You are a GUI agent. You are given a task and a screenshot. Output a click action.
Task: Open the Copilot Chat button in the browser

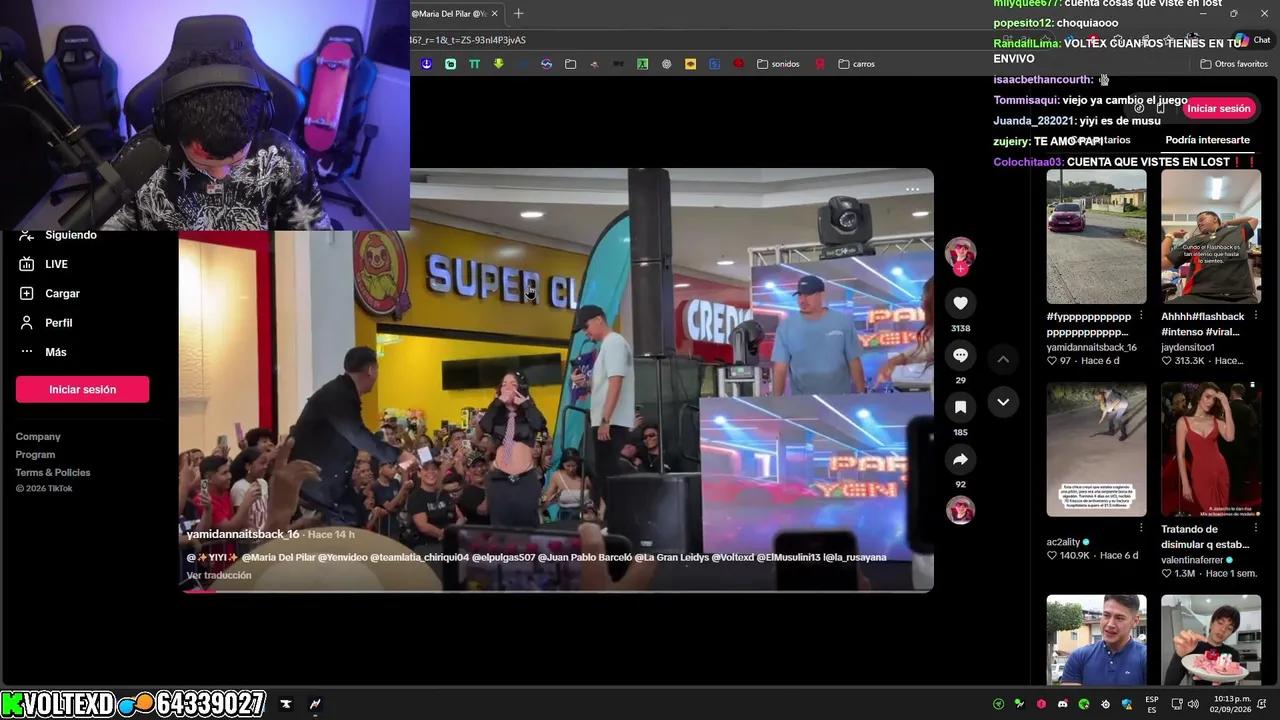(x=1253, y=40)
